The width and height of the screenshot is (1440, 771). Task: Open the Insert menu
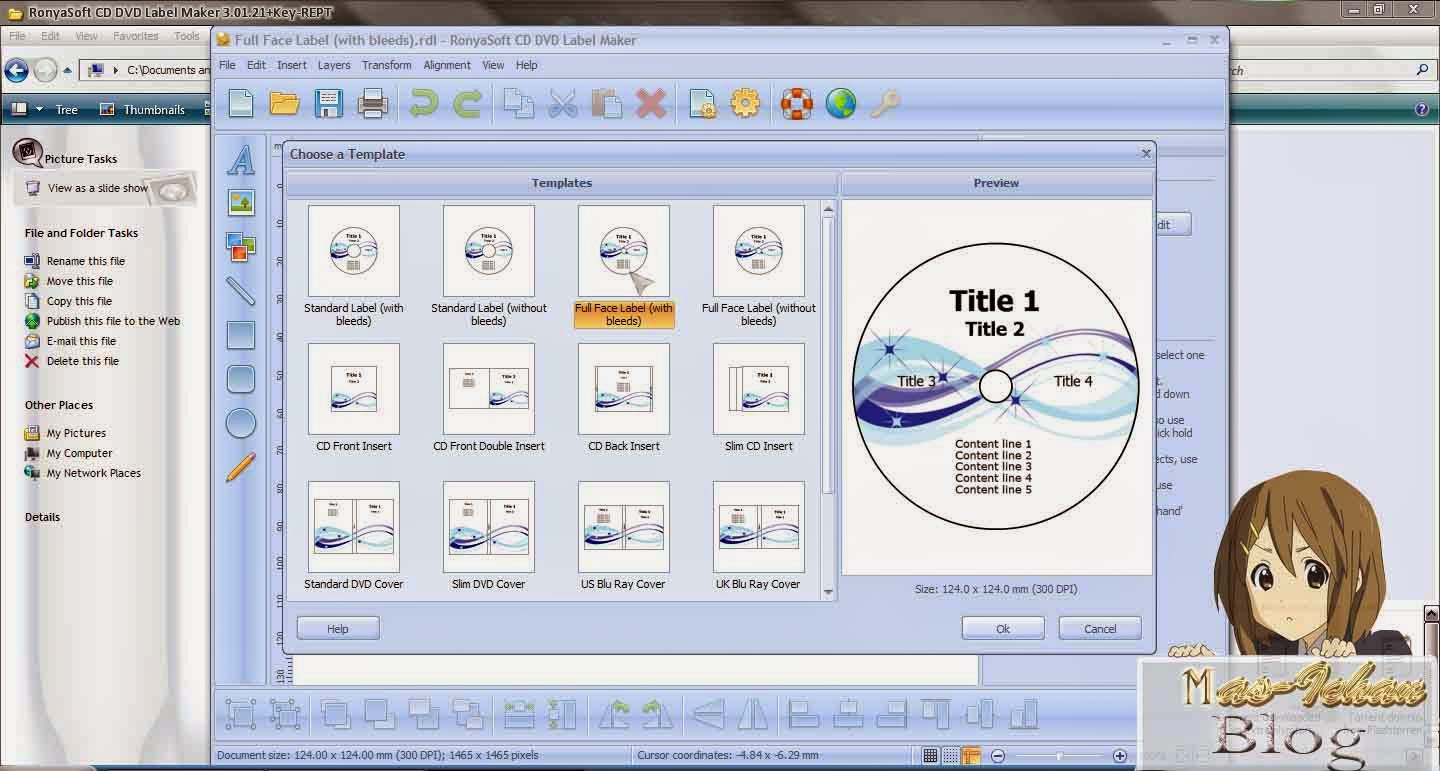pos(292,65)
